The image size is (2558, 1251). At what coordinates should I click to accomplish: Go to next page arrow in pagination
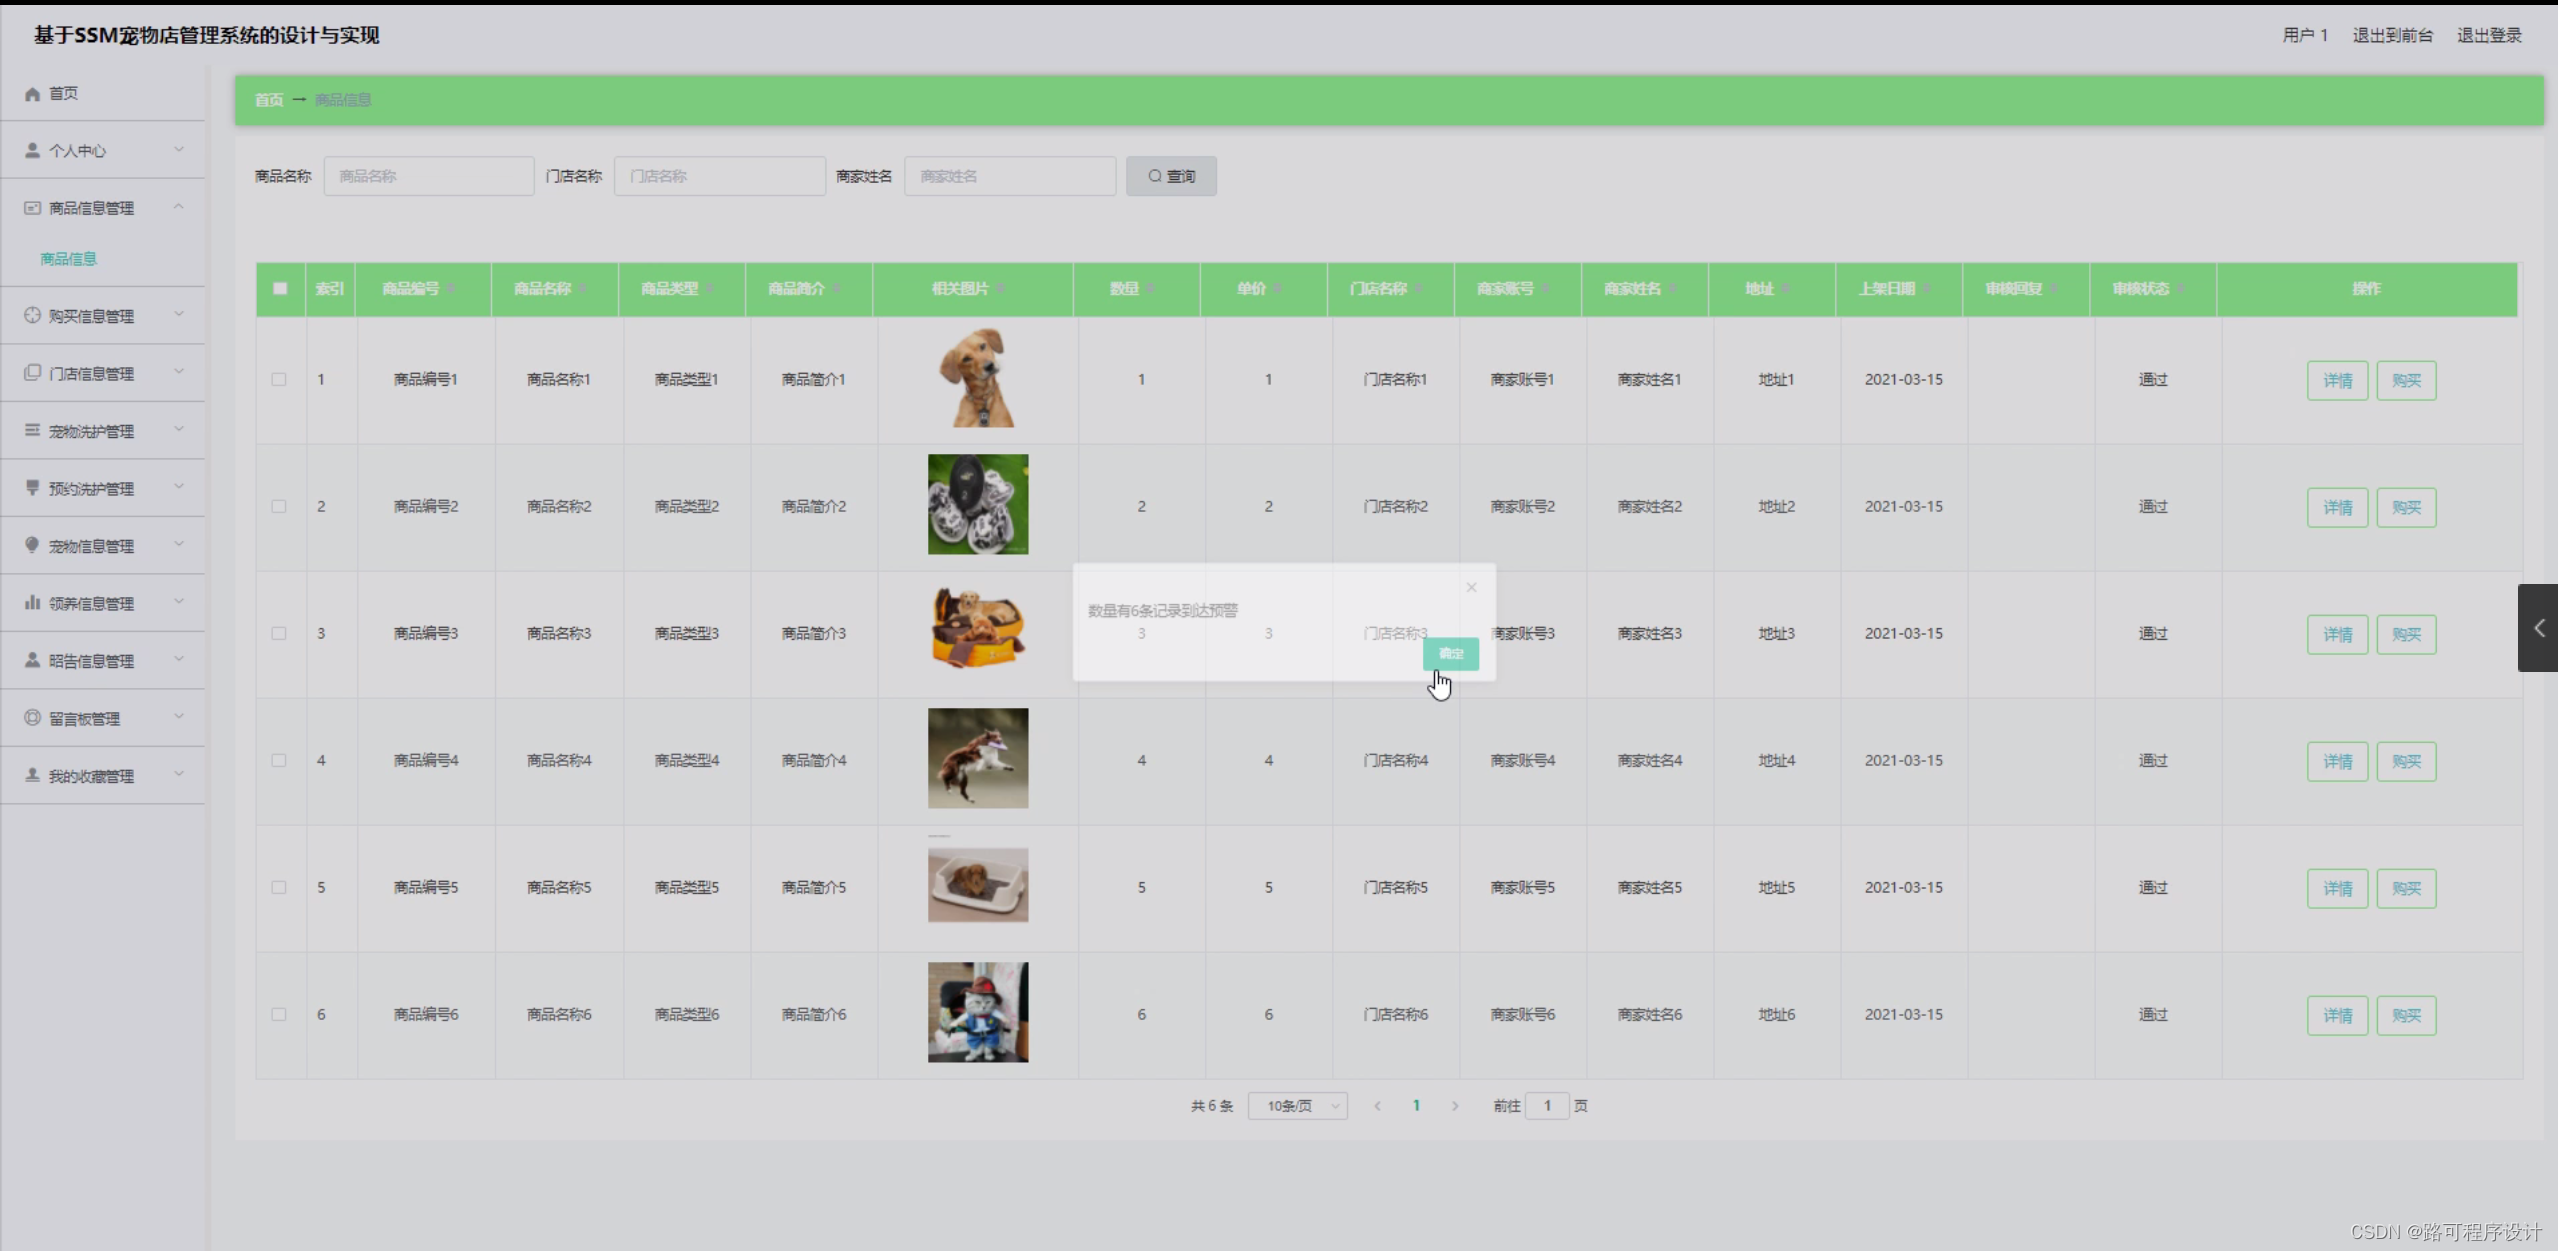tap(1455, 1106)
